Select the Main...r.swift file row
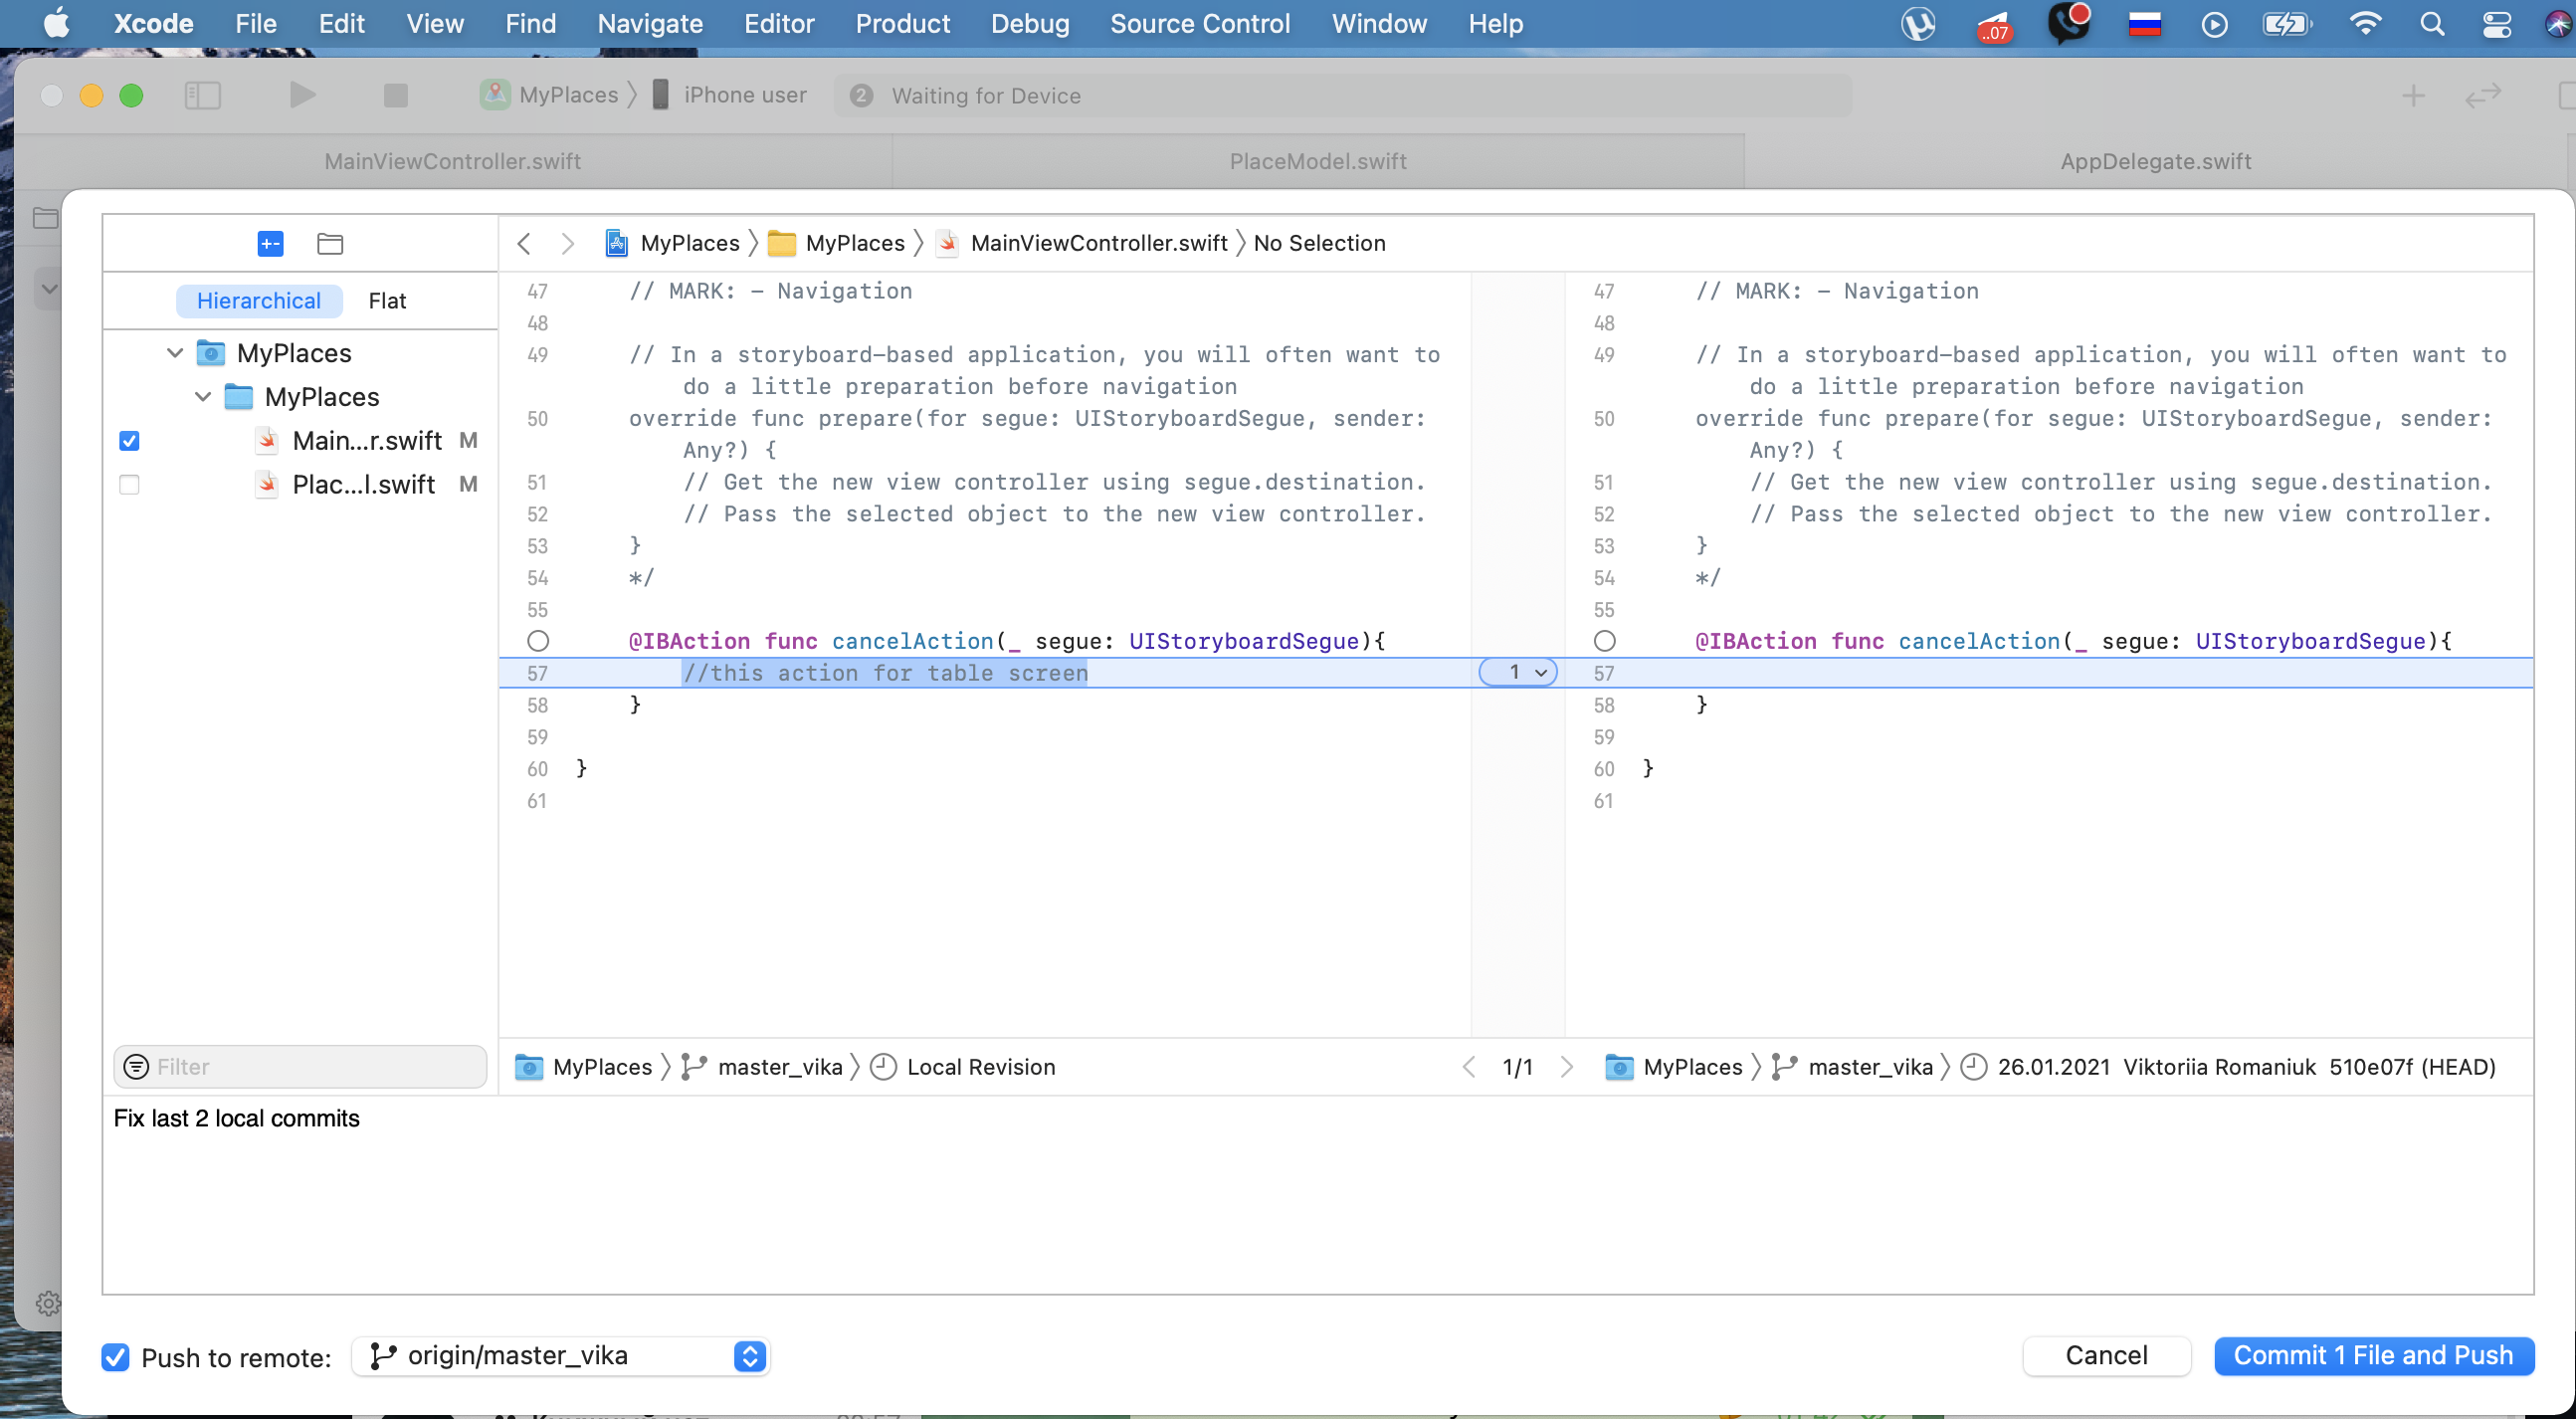This screenshot has width=2576, height=1419. [x=300, y=441]
